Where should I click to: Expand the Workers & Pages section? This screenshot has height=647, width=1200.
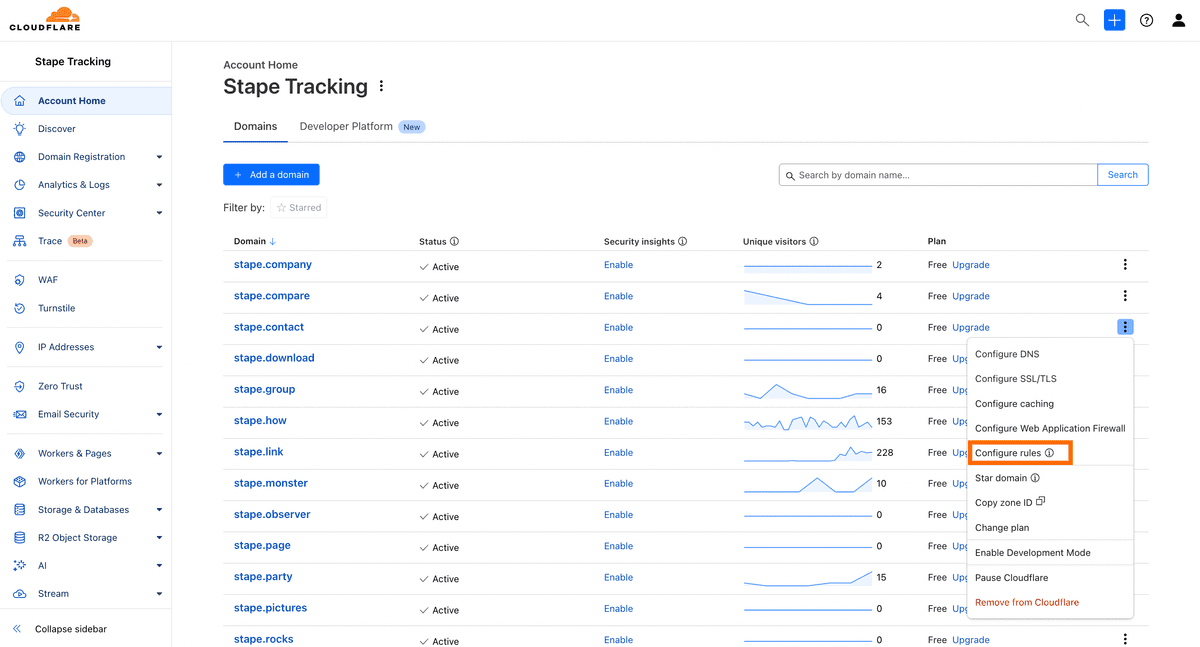159,454
